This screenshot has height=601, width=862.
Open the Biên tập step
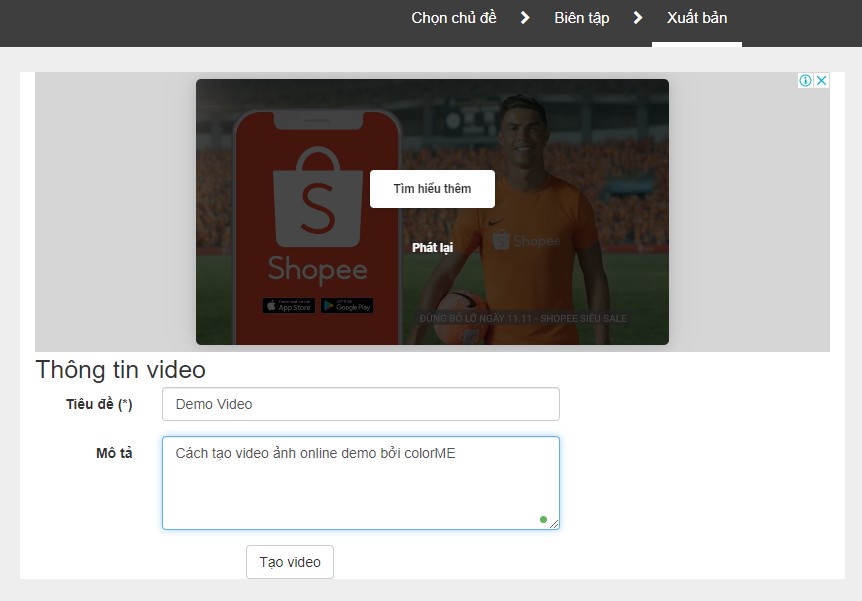coord(582,18)
